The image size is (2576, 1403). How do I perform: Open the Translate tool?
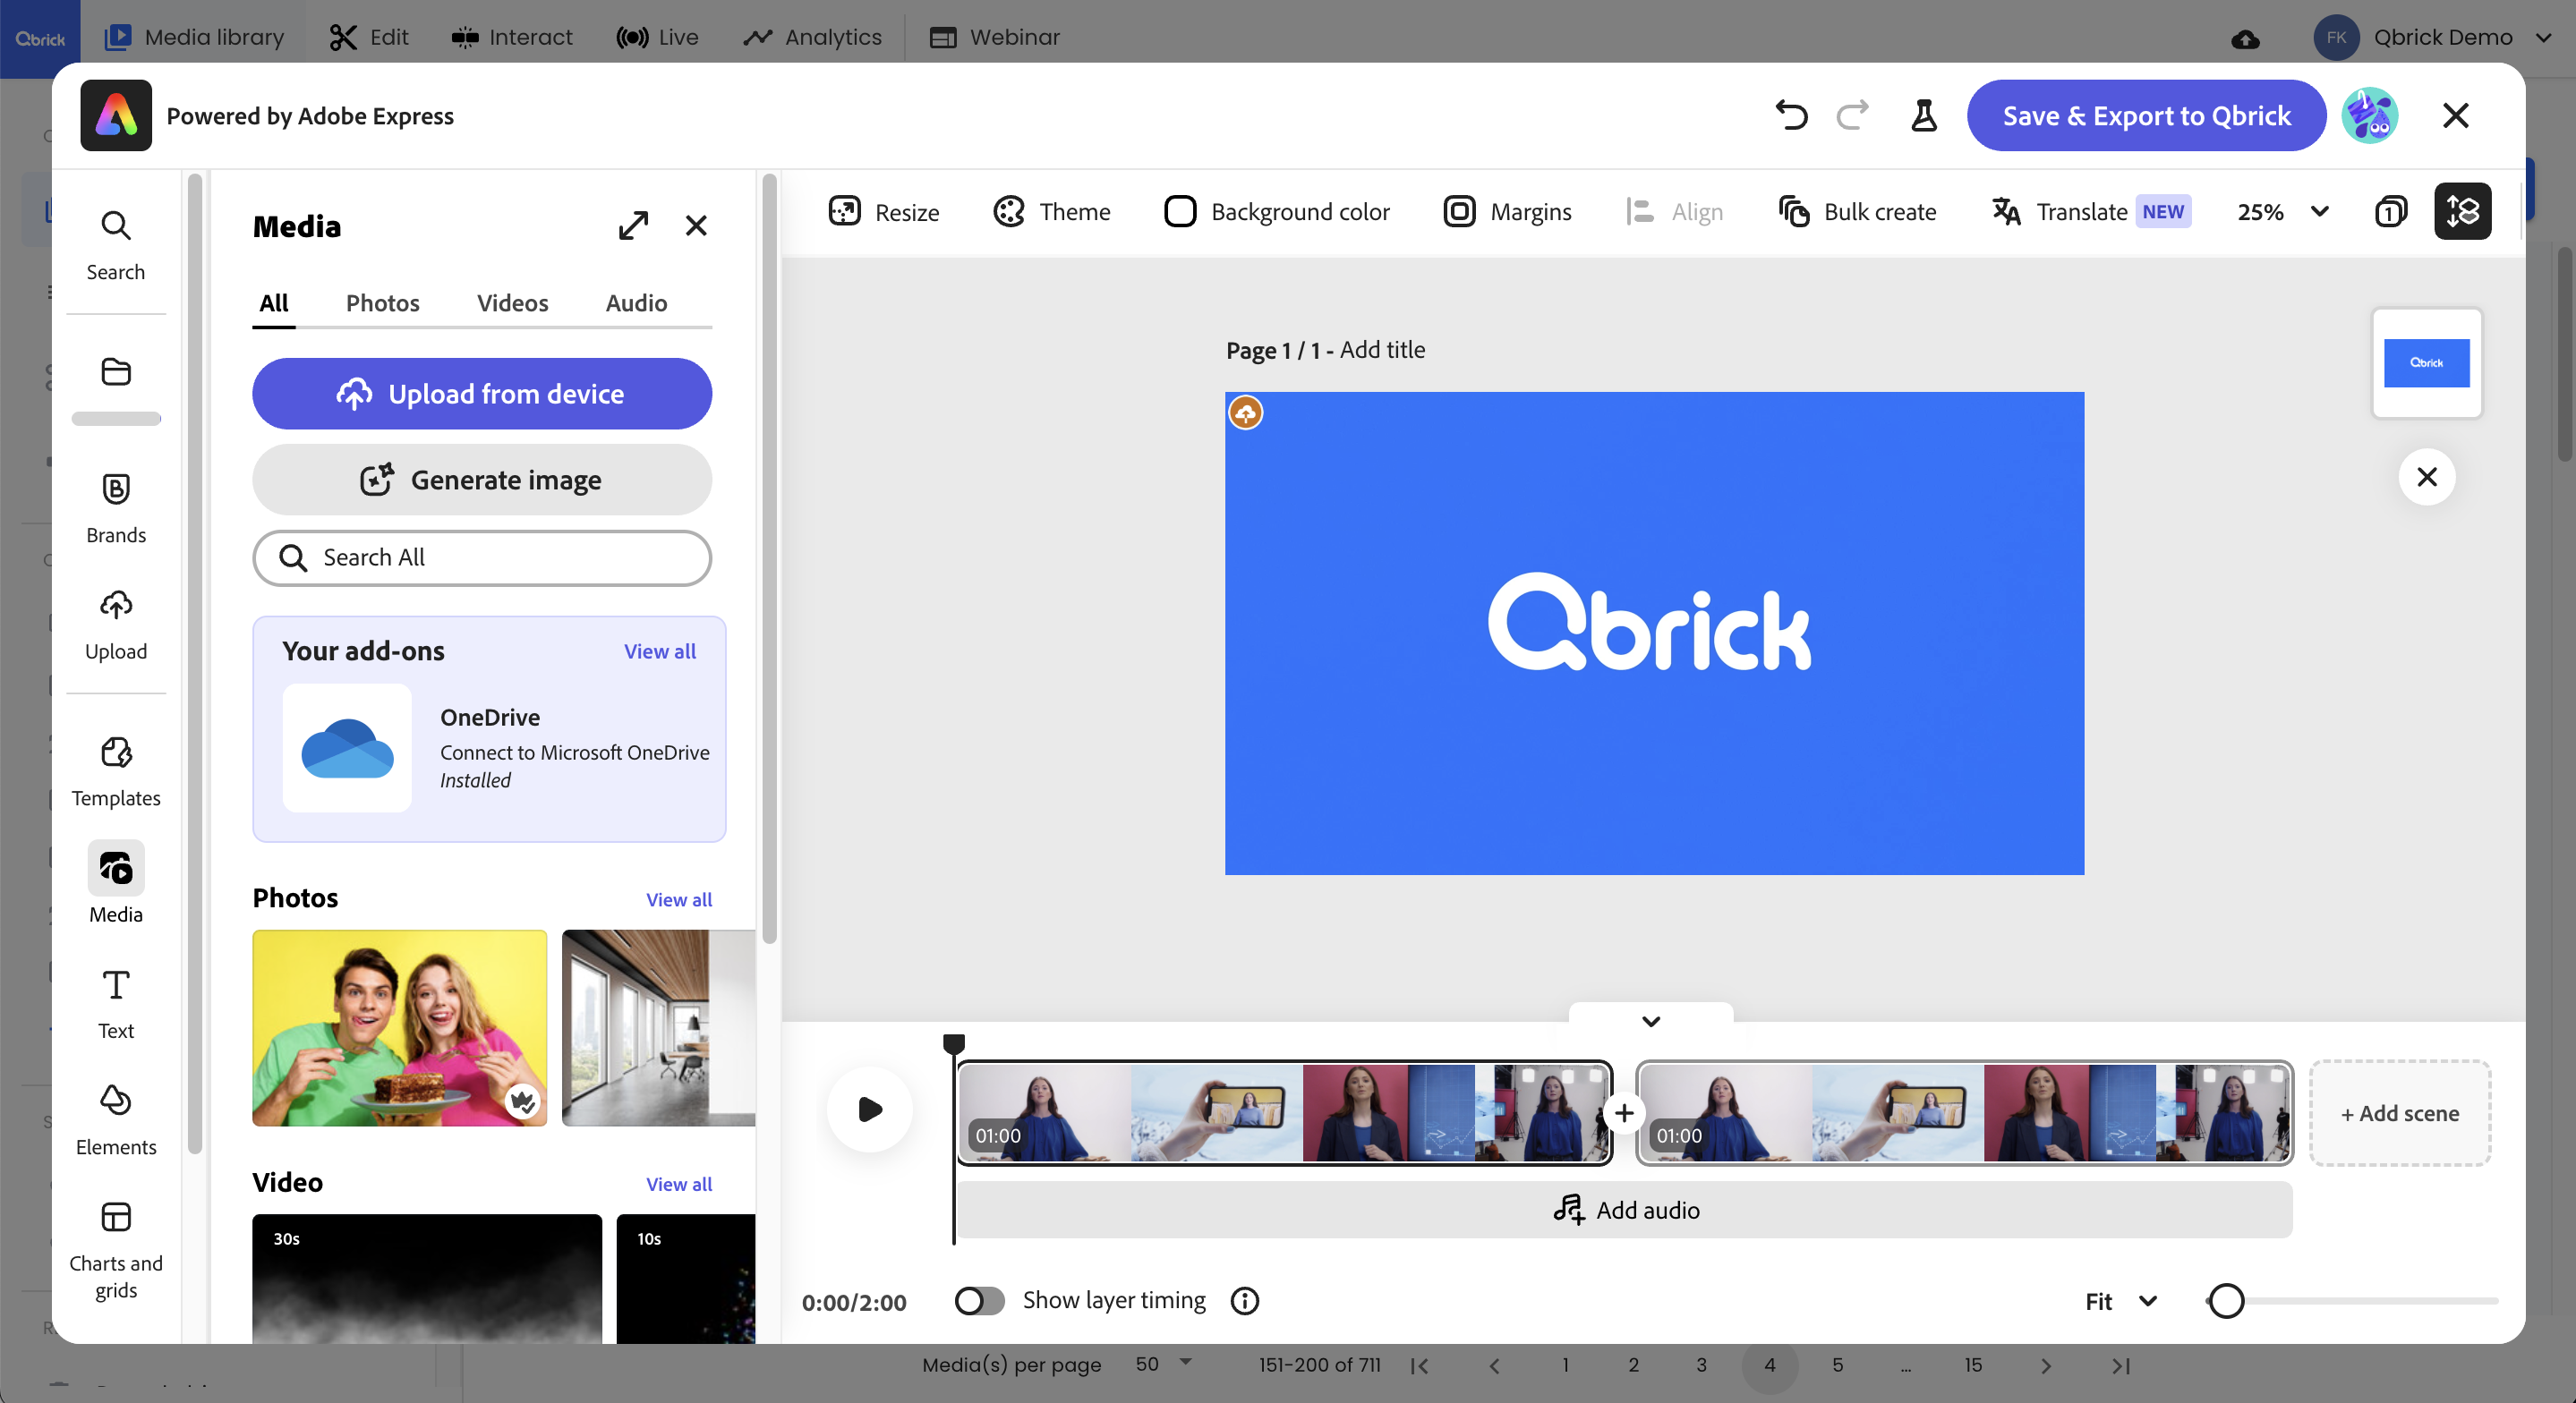[2091, 212]
